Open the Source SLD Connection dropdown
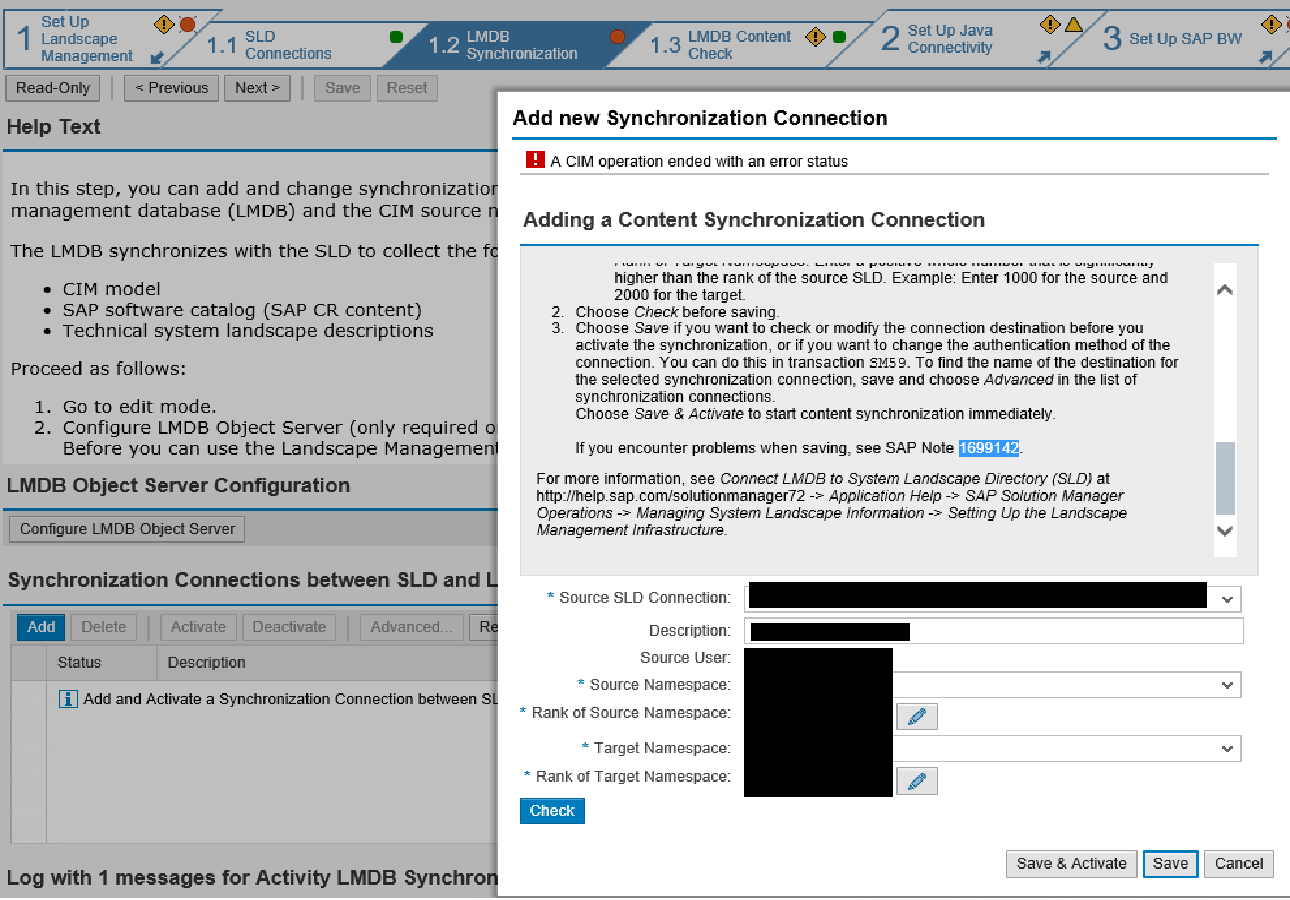 pos(1228,599)
